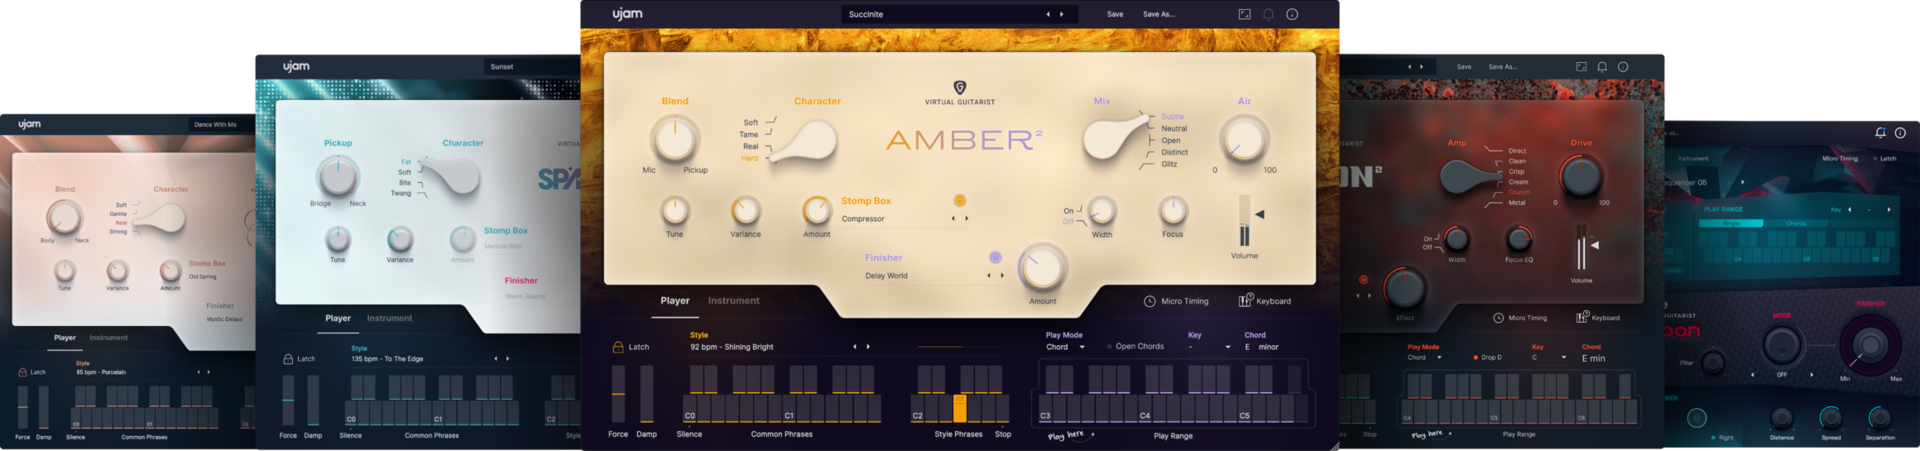Viewport: 1920px width, 451px height.
Task: Click the Blend knob in Amber
Action: (x=675, y=138)
